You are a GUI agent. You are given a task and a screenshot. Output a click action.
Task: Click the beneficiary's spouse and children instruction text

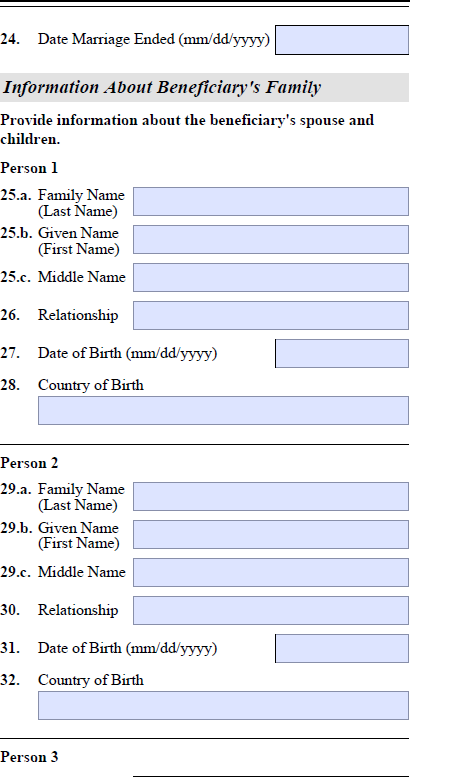187,129
